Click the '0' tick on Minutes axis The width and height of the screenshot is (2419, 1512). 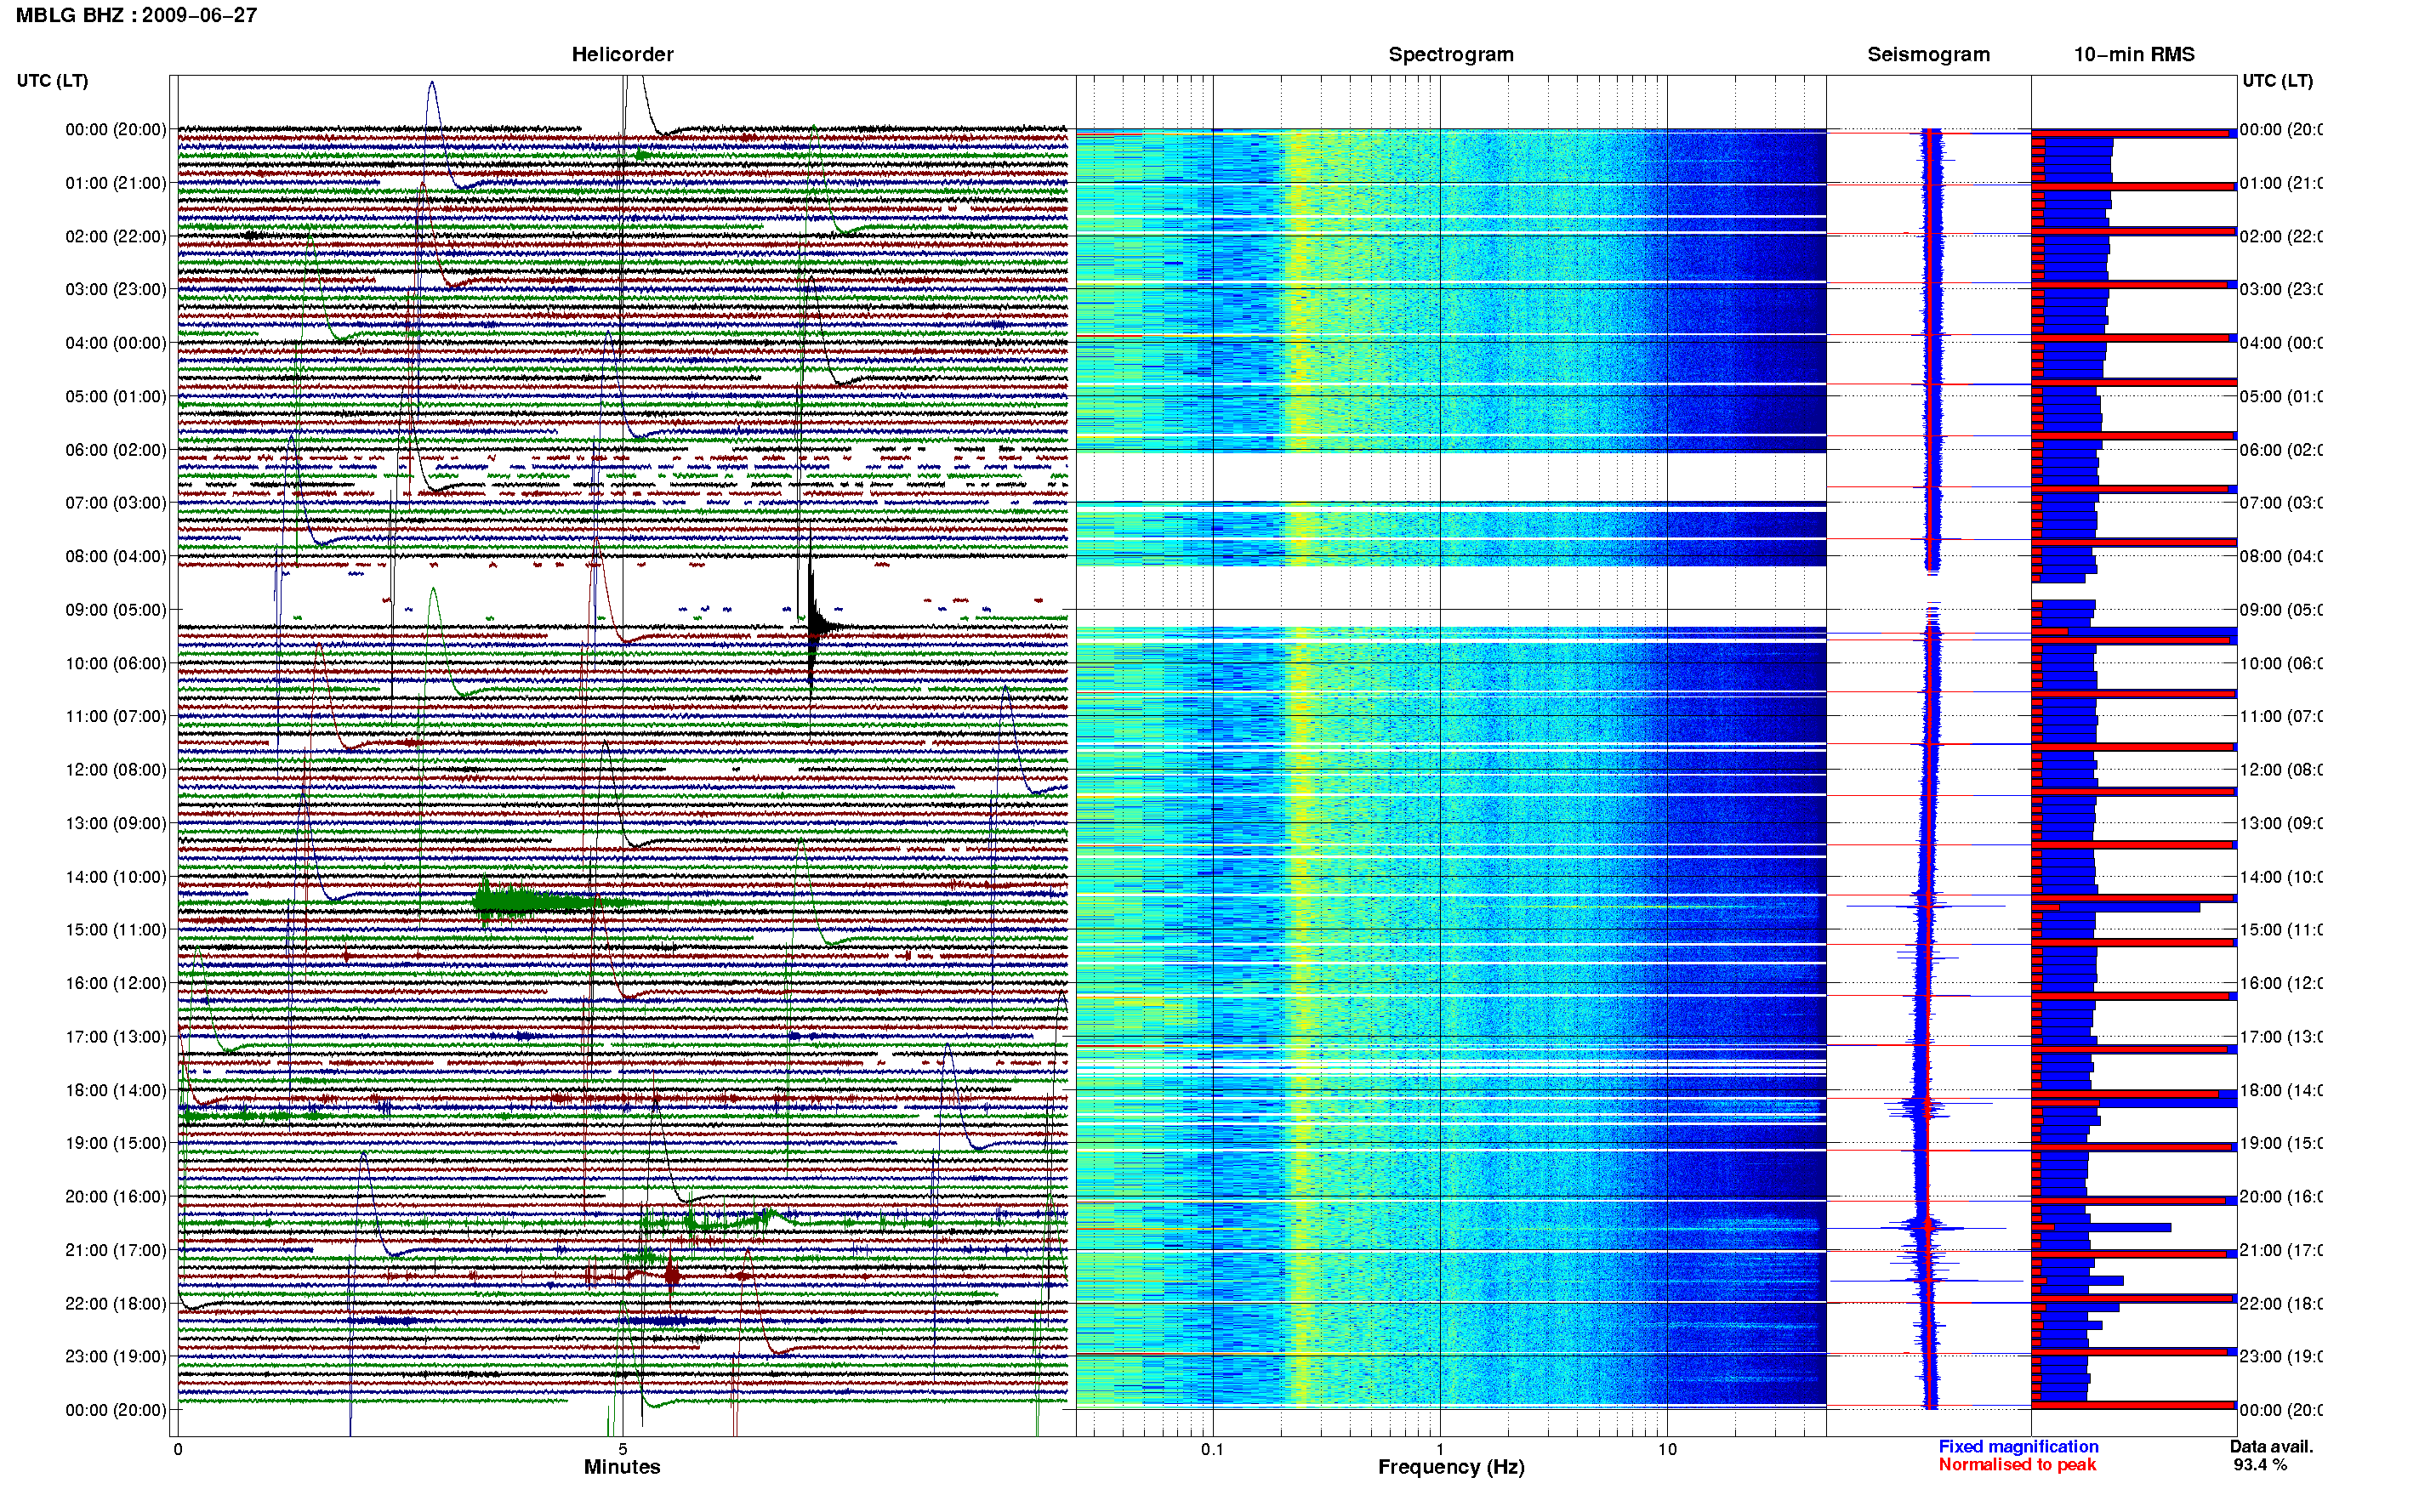tap(178, 1449)
